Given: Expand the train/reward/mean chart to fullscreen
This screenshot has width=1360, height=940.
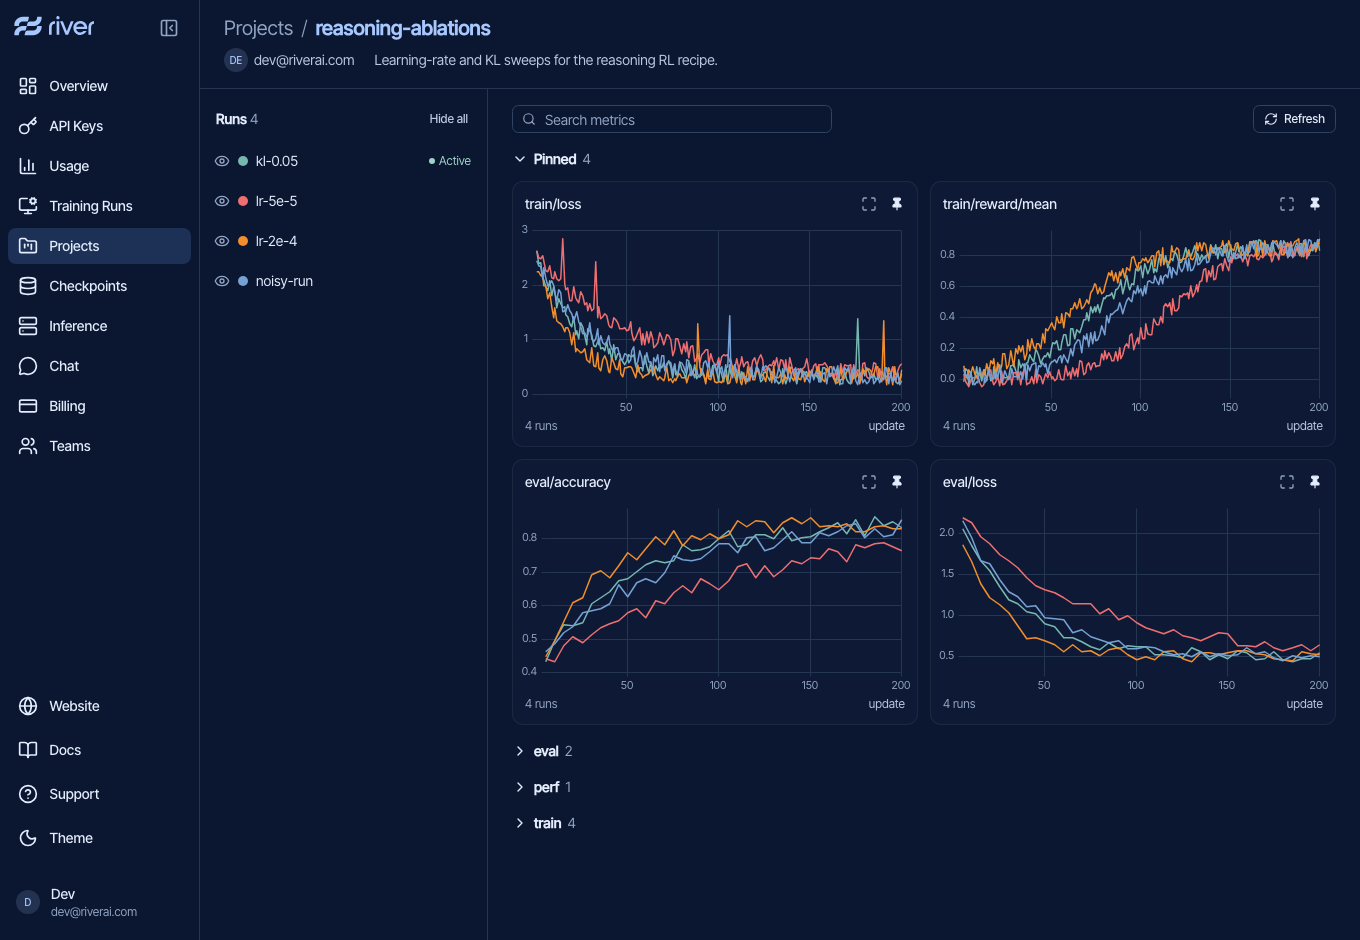Looking at the screenshot, I should [x=1287, y=204].
